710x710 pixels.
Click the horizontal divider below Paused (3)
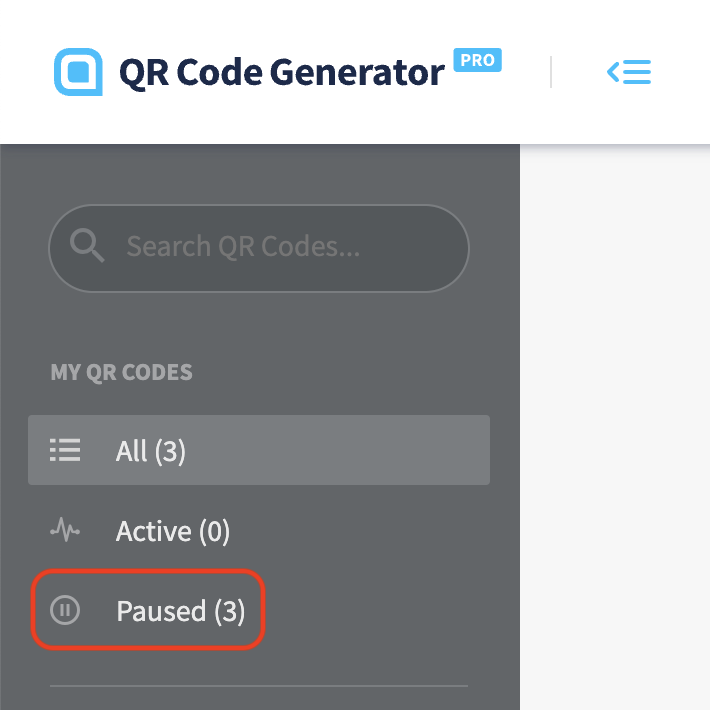(259, 686)
